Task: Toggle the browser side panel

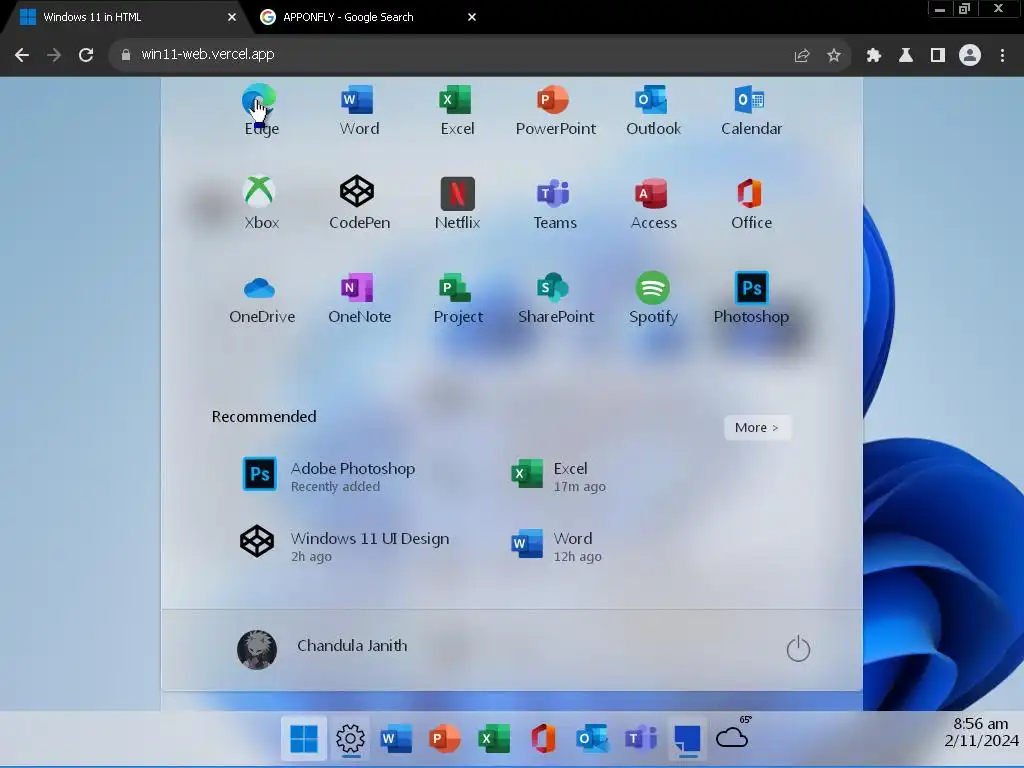Action: point(938,56)
